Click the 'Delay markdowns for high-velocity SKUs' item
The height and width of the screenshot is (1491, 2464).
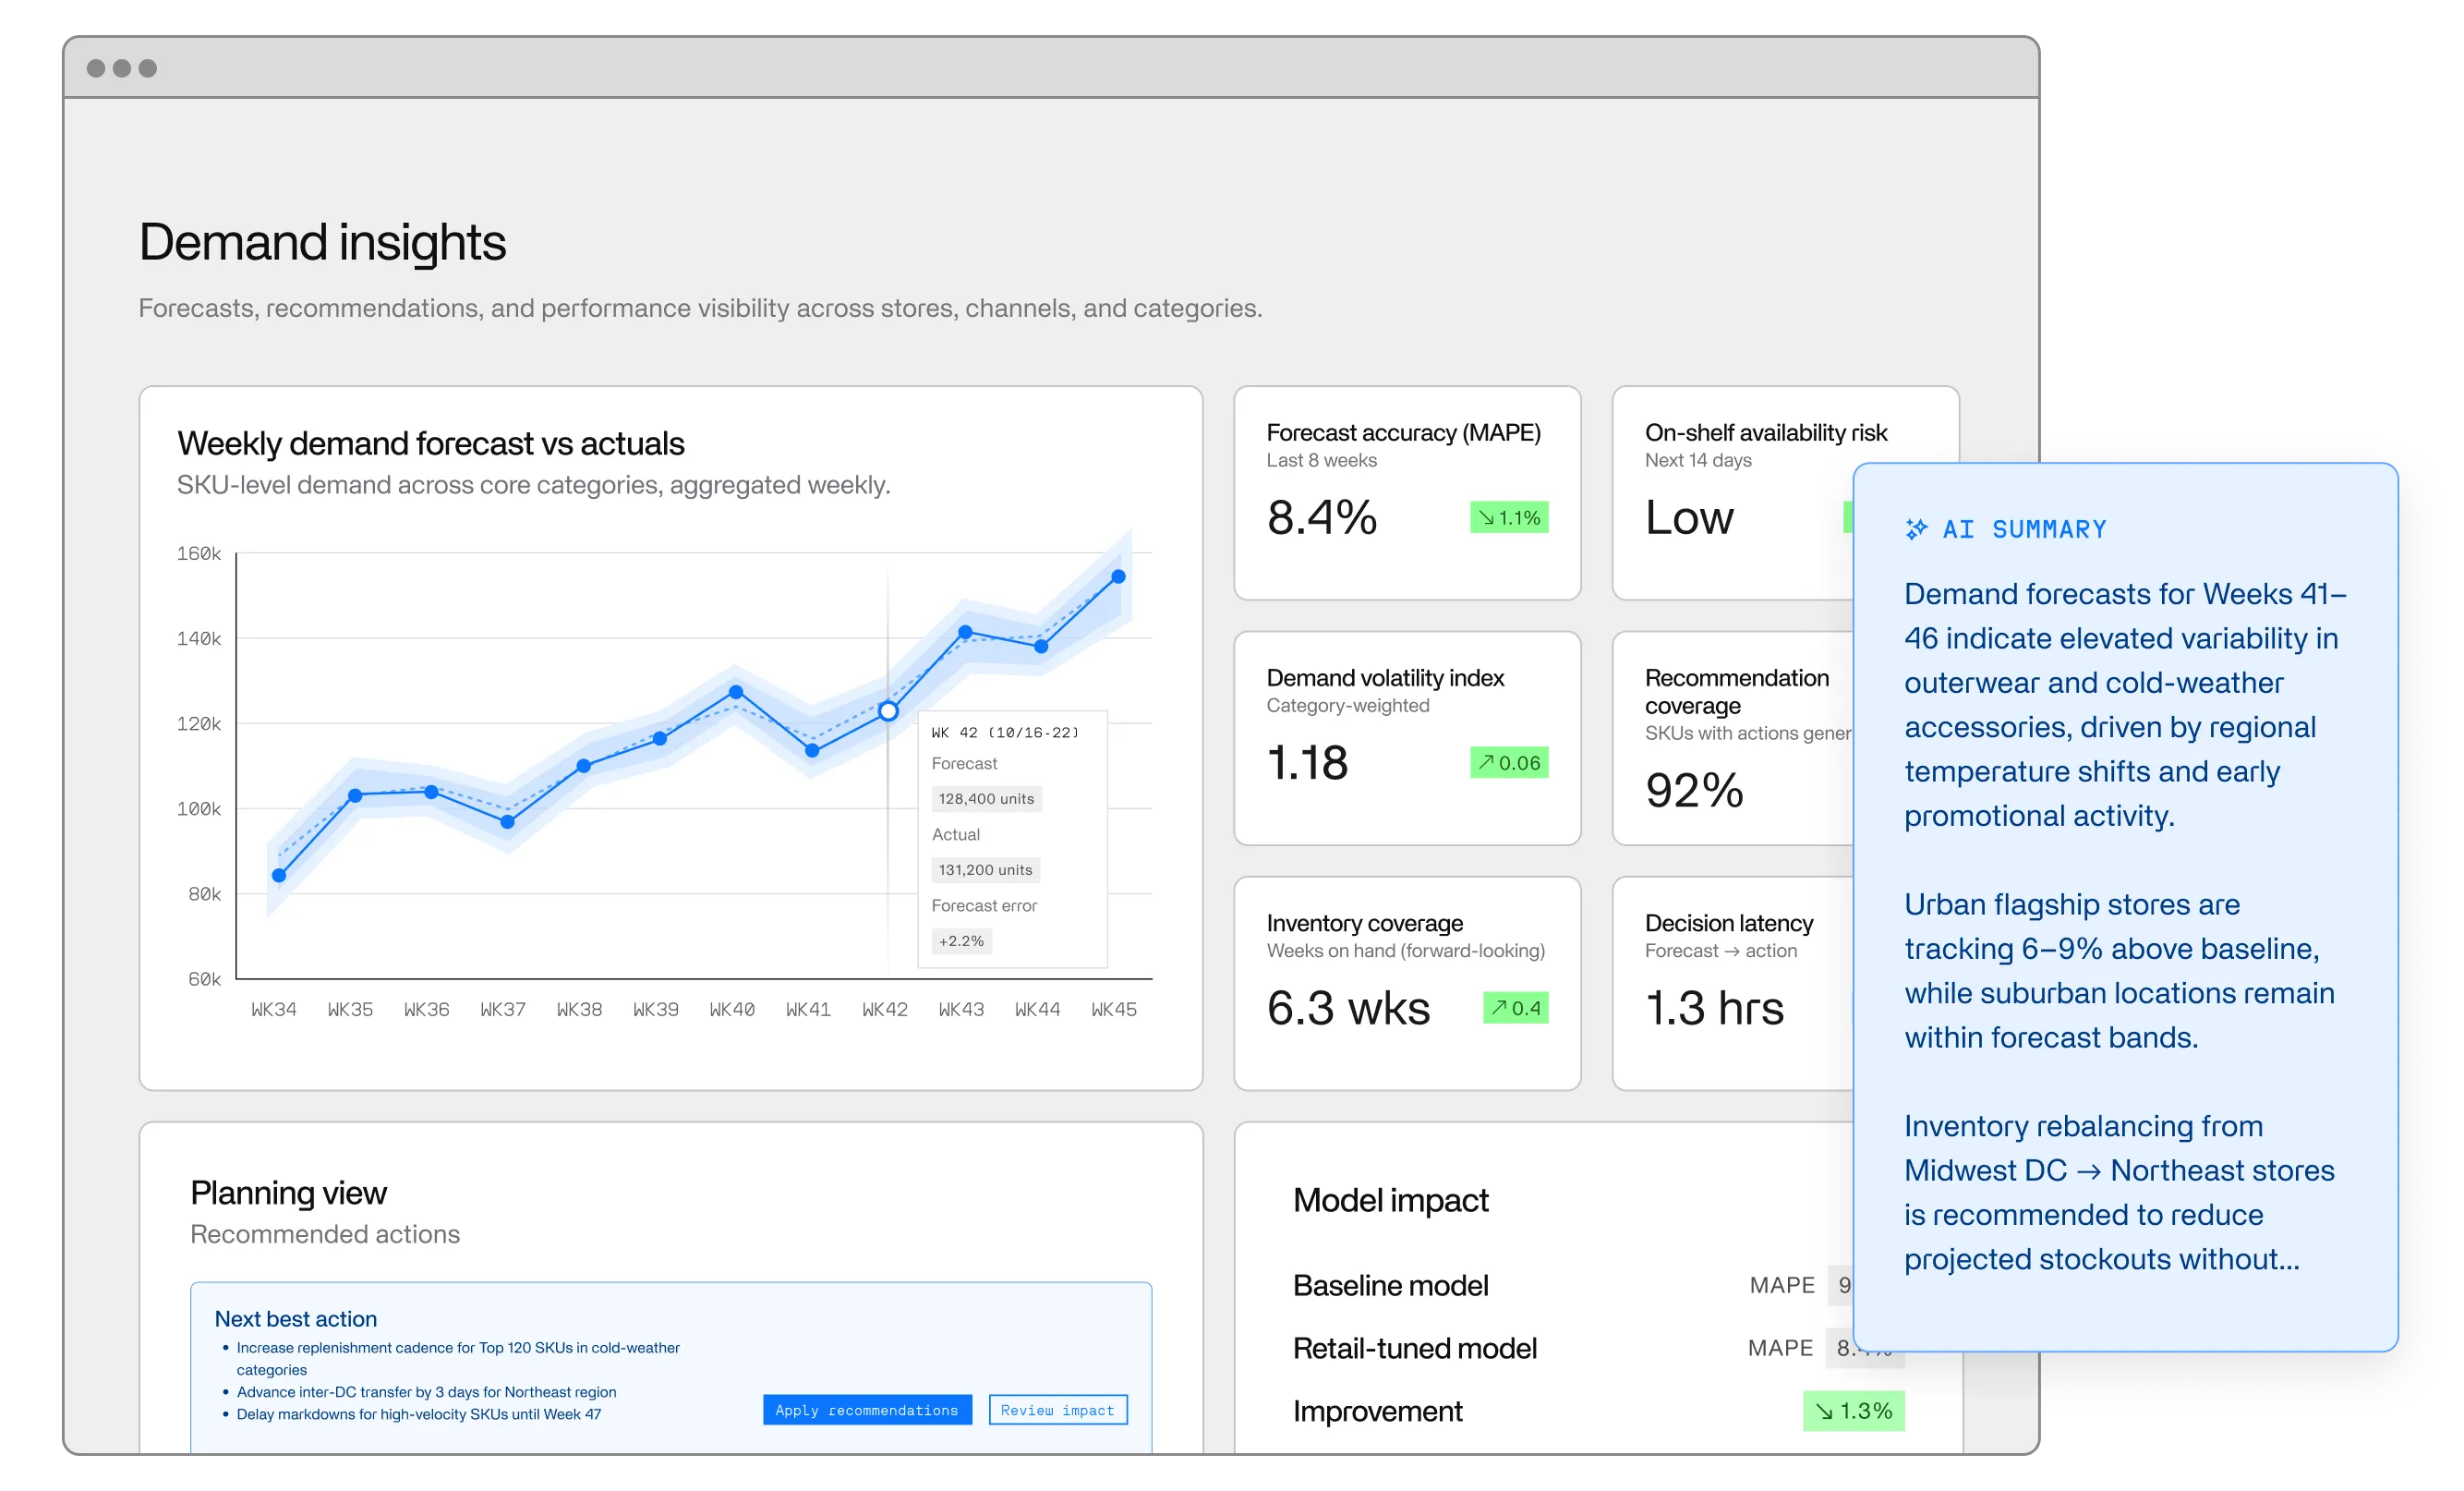(419, 1415)
